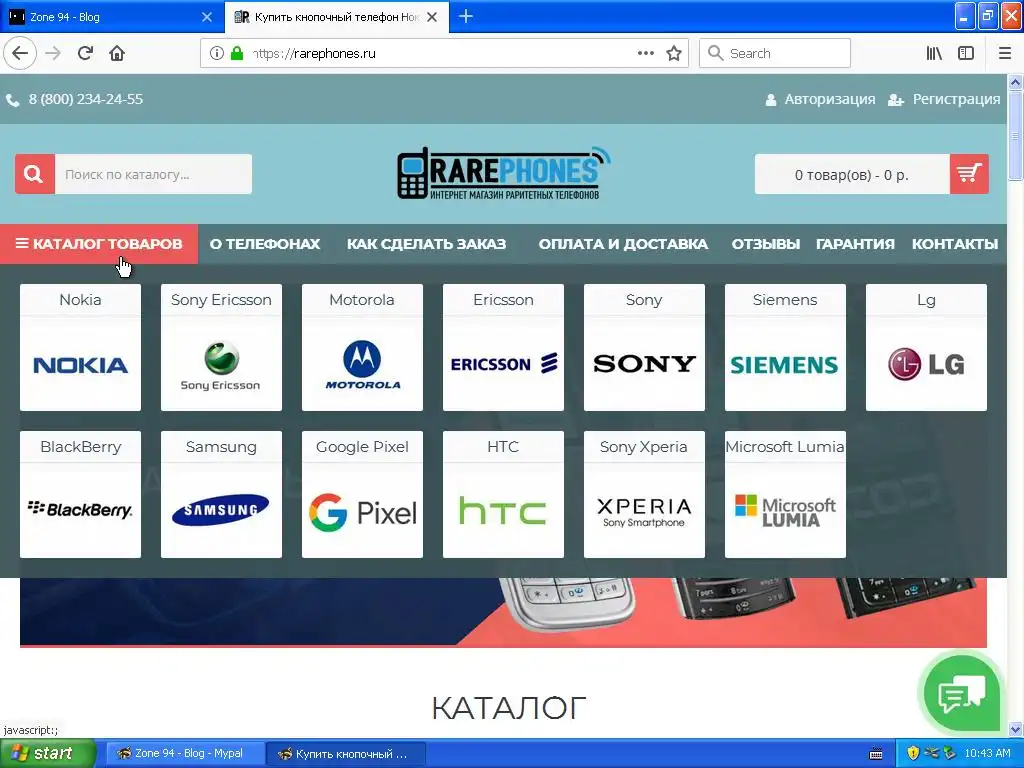Go to Контакты menu item
1024x768 pixels.
[955, 244]
